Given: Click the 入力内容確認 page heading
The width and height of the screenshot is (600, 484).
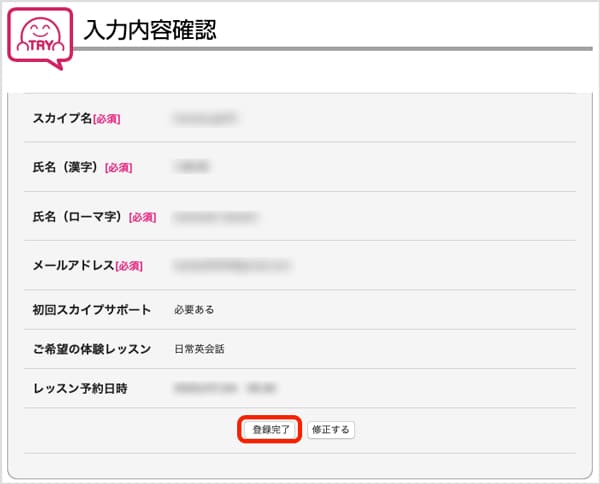Looking at the screenshot, I should [151, 30].
